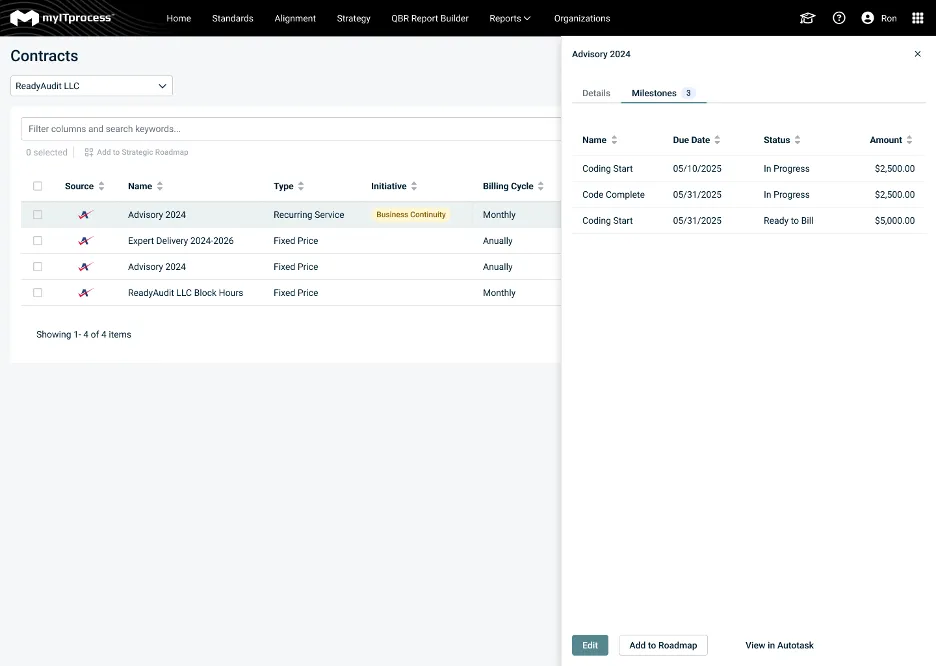
Task: Focus the filter columns search field
Action: (x=290, y=129)
